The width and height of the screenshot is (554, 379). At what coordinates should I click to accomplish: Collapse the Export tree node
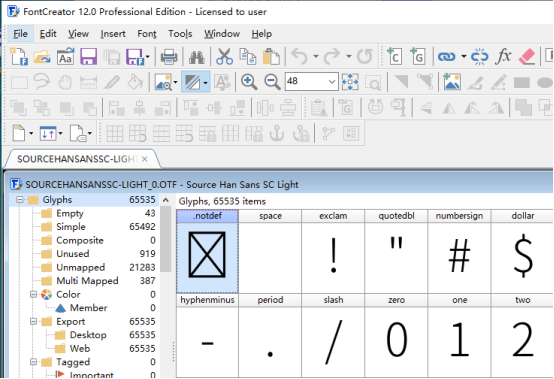pyautogui.click(x=33, y=321)
